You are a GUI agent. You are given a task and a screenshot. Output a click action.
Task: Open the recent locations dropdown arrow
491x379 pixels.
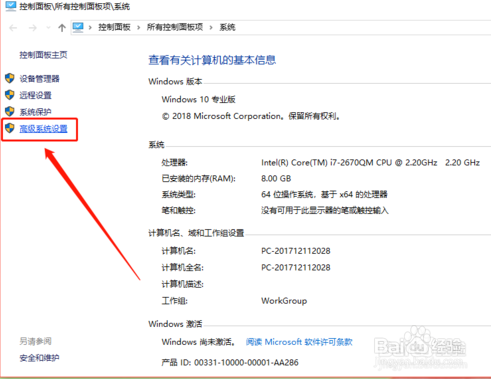[48, 28]
